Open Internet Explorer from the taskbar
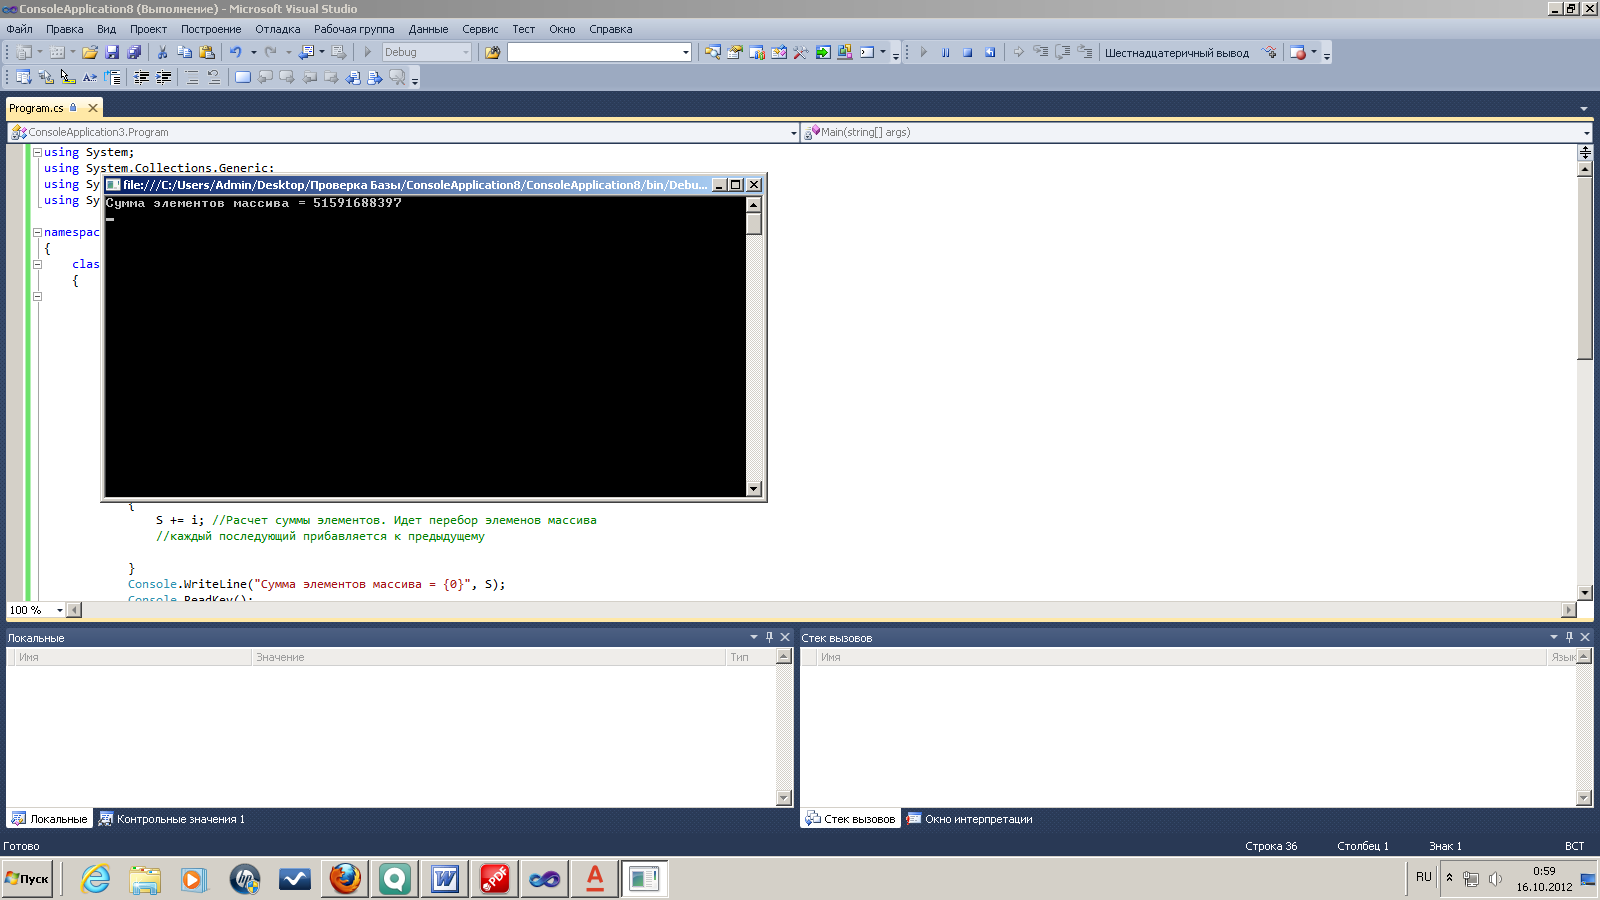This screenshot has height=900, width=1600. pyautogui.click(x=95, y=879)
